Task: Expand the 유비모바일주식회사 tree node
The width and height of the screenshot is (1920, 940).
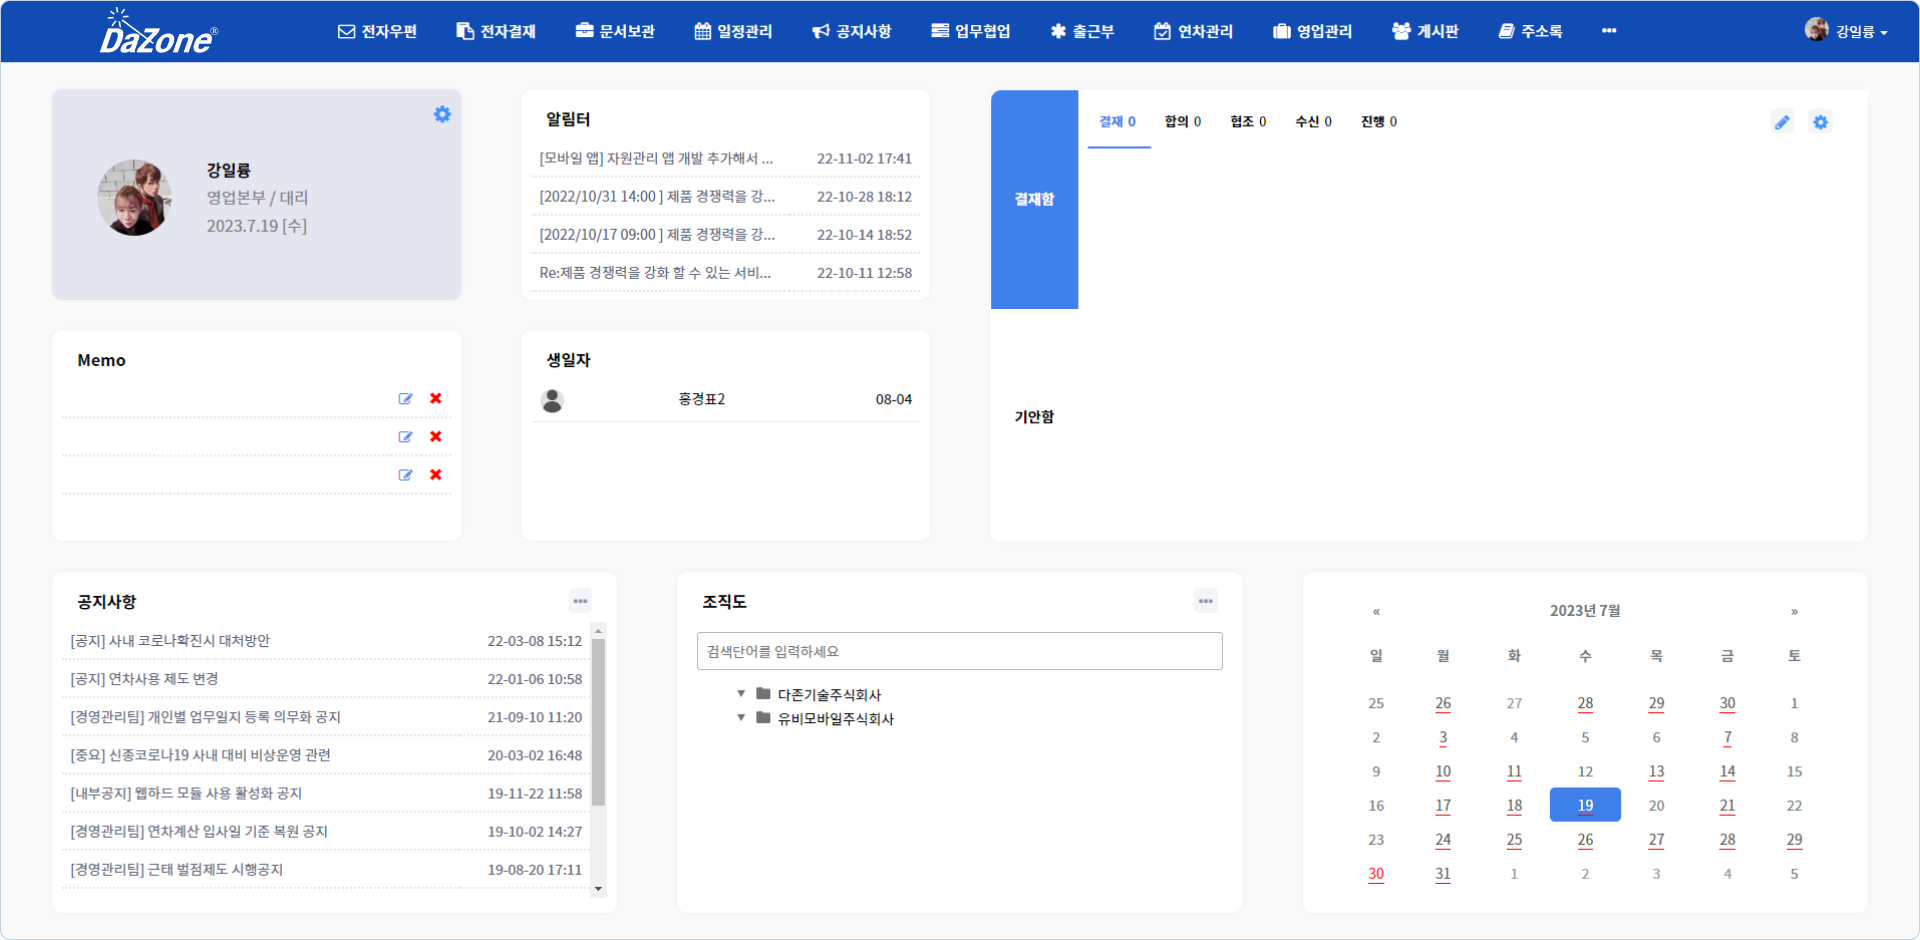Action: tap(741, 718)
